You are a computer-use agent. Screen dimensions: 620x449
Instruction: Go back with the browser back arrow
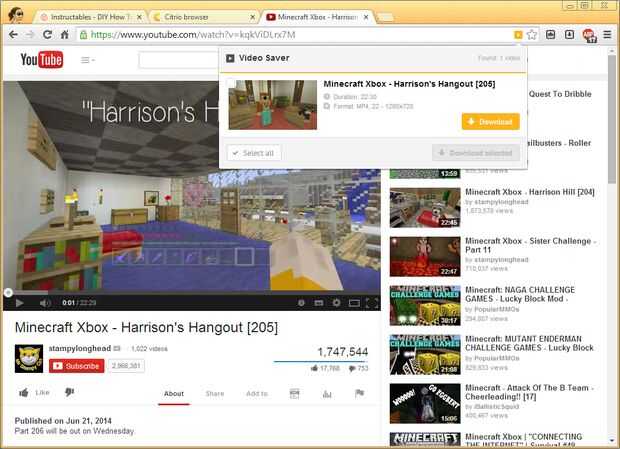pos(13,35)
